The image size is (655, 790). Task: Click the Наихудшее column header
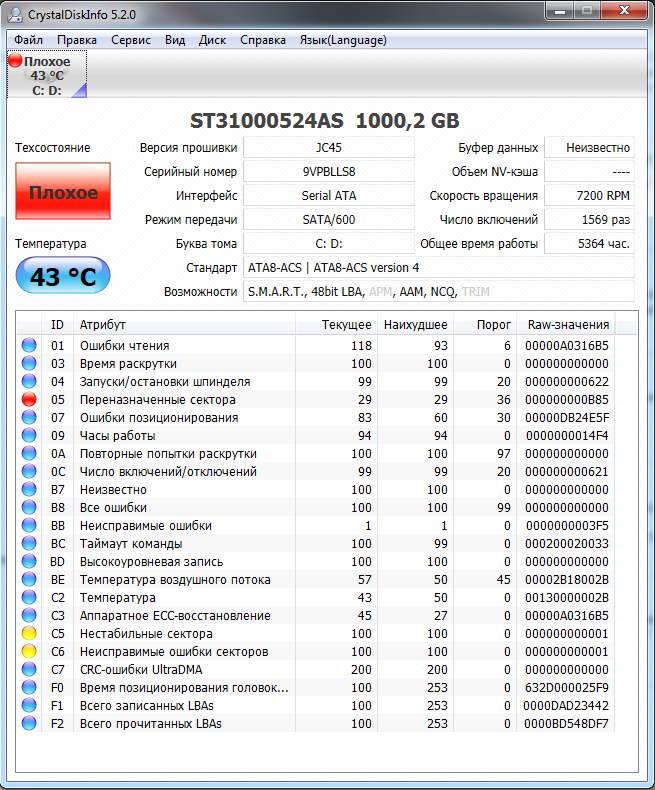point(416,325)
